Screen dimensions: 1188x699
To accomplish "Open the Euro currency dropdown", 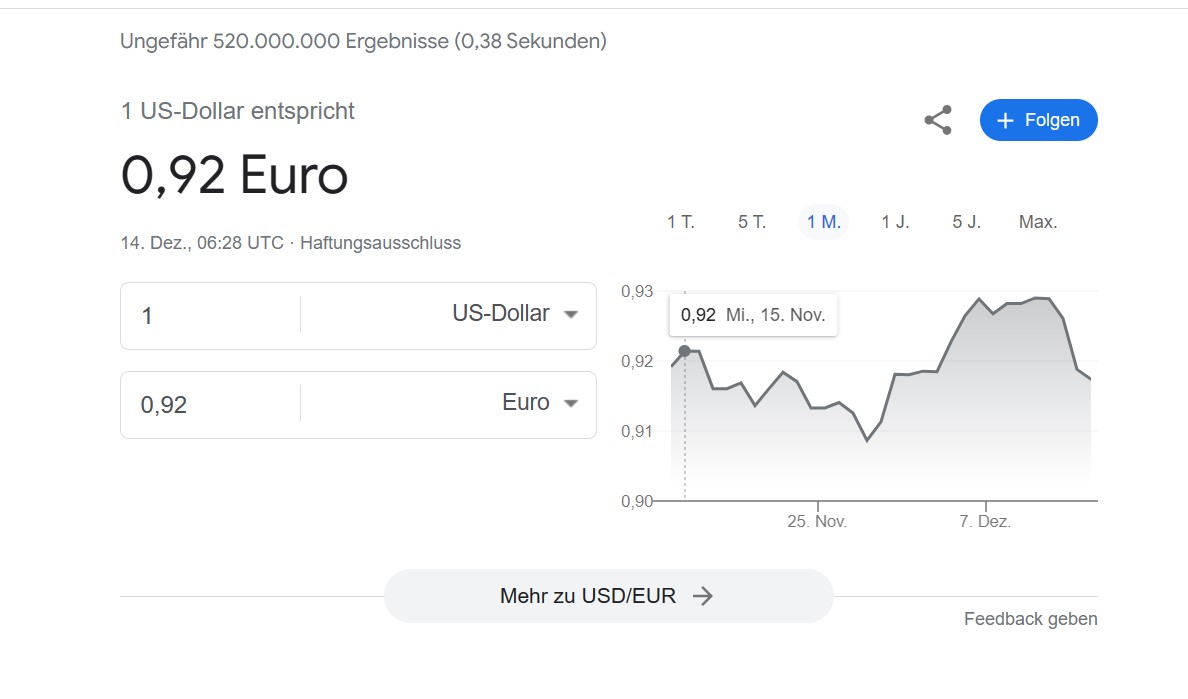I will 539,403.
